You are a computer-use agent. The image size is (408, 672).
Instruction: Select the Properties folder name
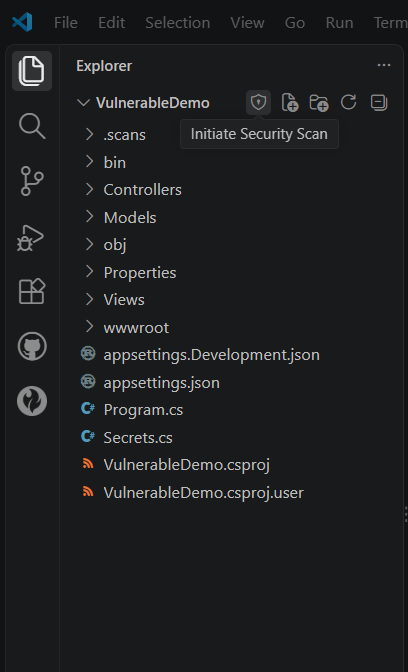(140, 273)
